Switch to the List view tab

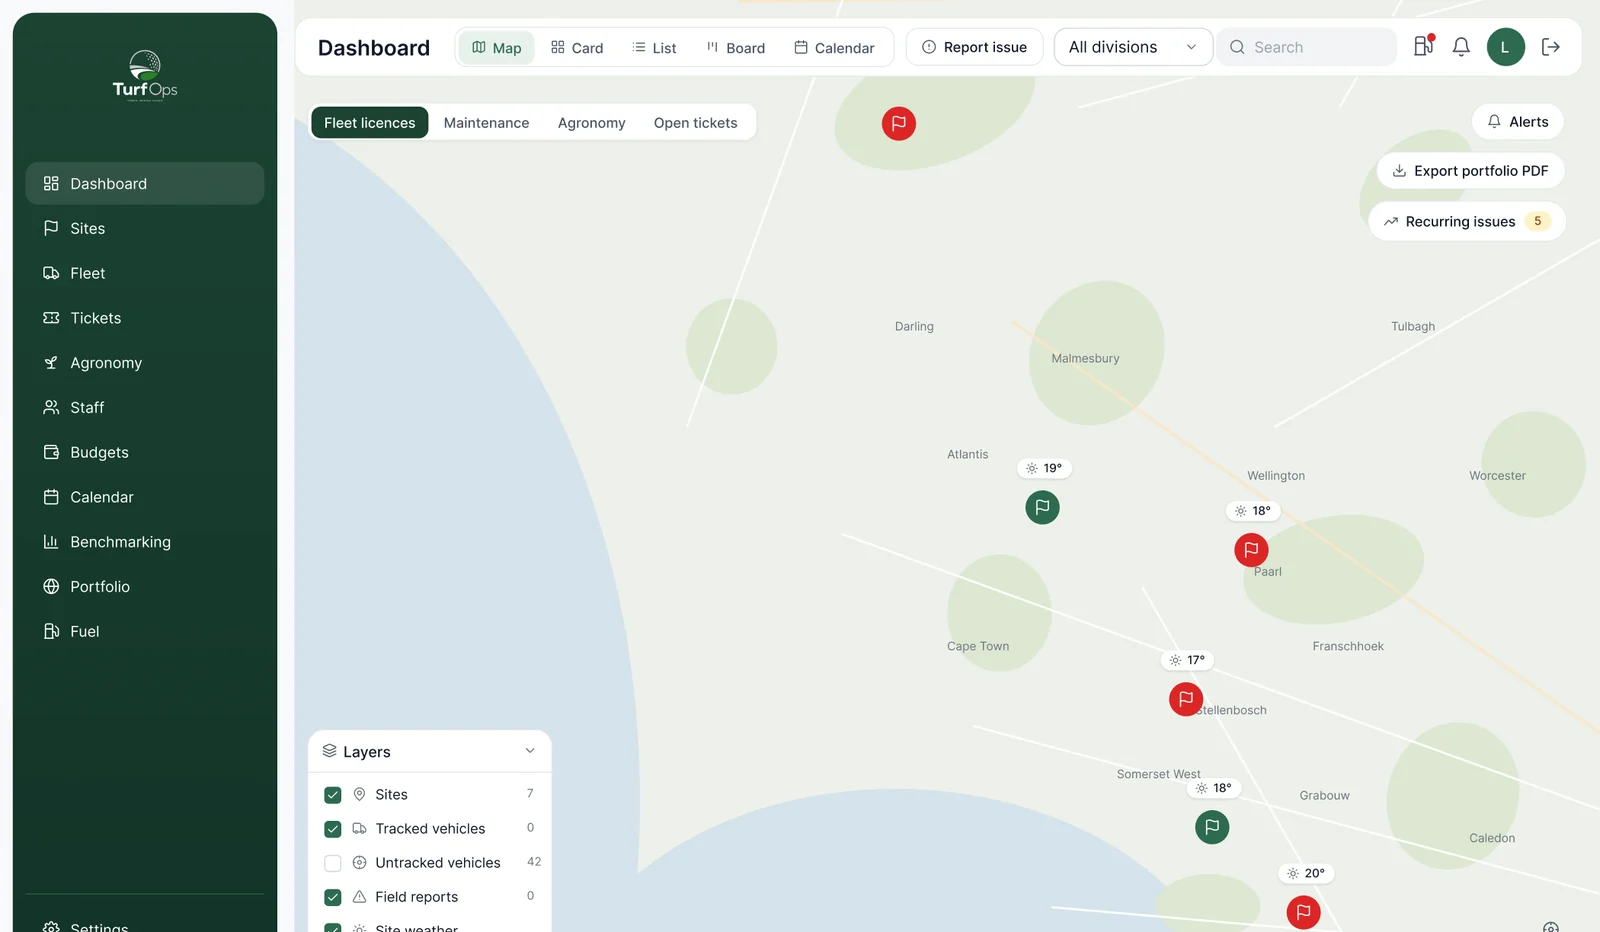[655, 48]
